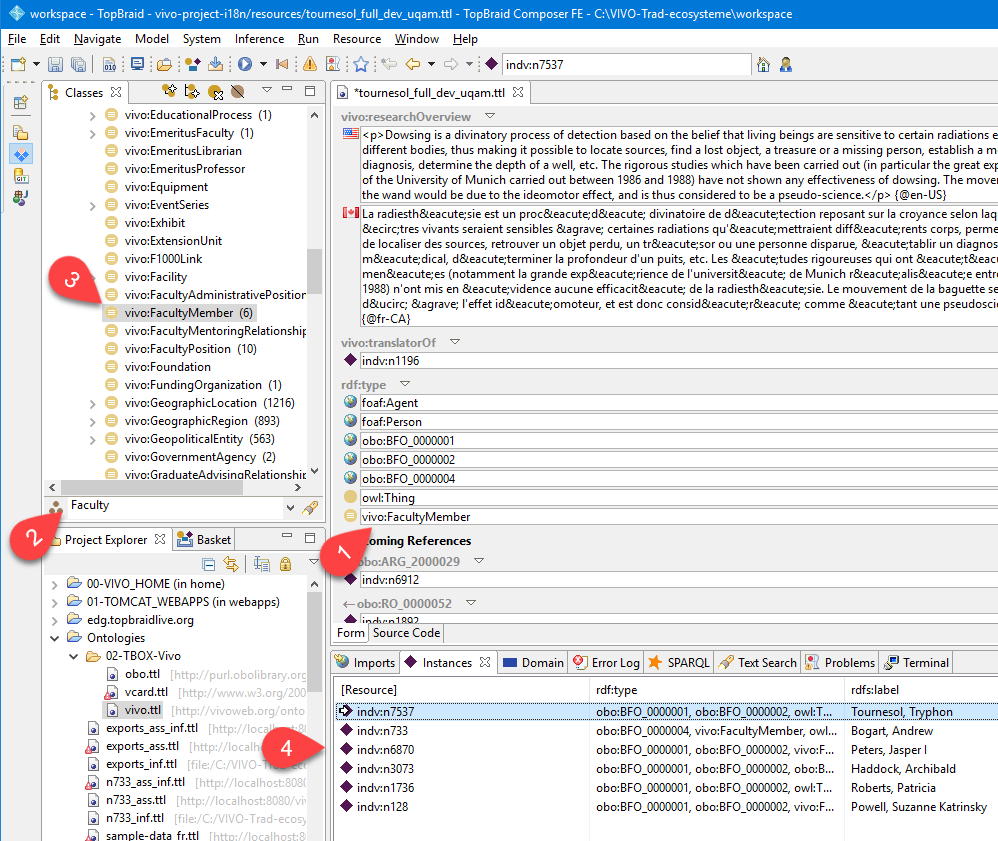Viewport: 998px width, 841px height.
Task: Click the Collapse All icon in Project Explorer
Action: coord(208,564)
